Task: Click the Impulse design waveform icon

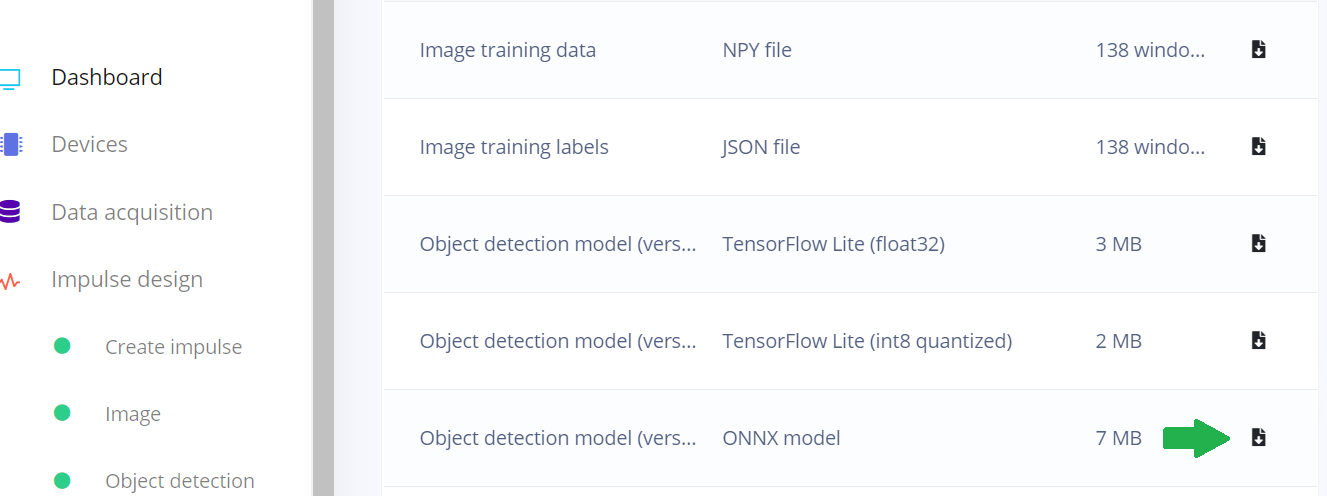Action: click(10, 280)
